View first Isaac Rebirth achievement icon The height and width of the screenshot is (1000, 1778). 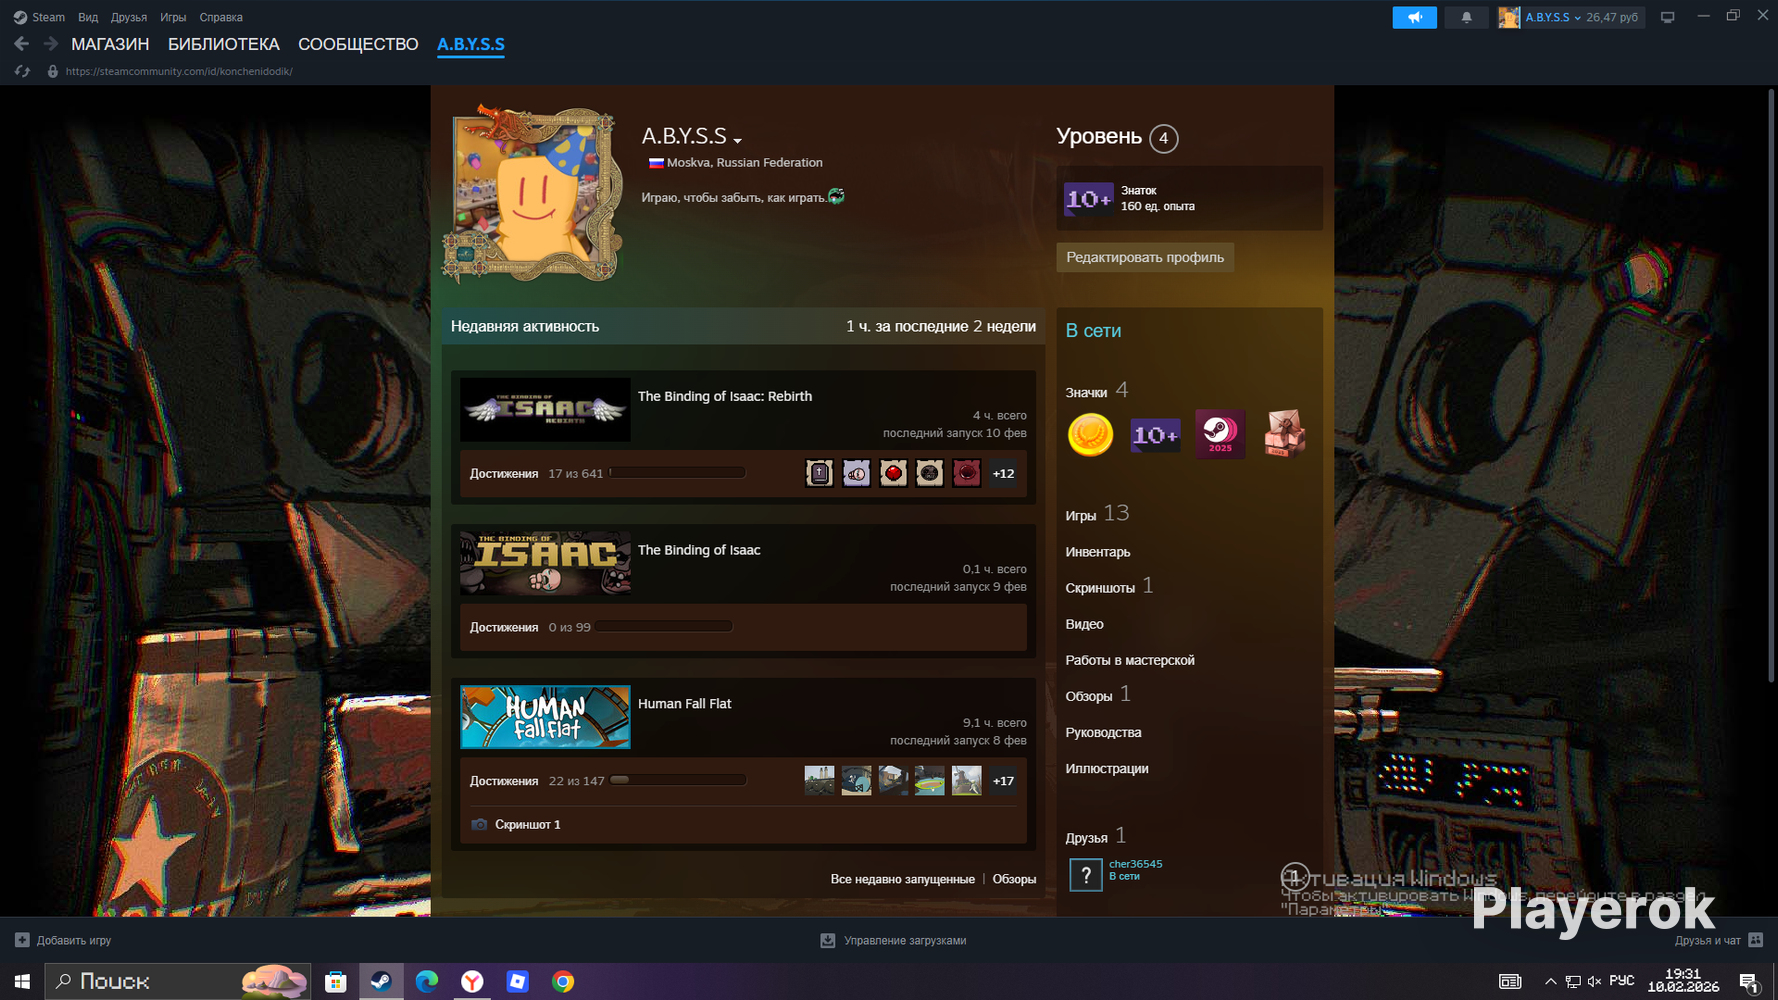819,473
